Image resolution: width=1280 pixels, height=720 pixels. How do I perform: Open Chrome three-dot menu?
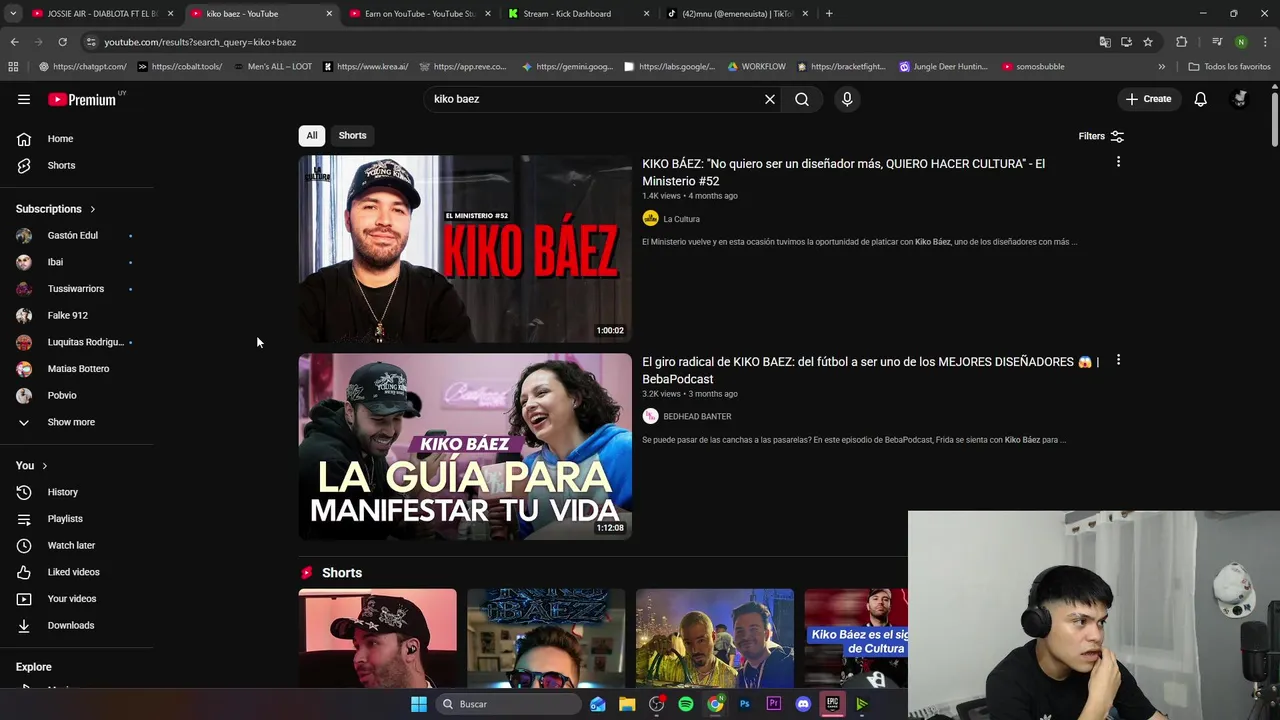tap(1265, 42)
